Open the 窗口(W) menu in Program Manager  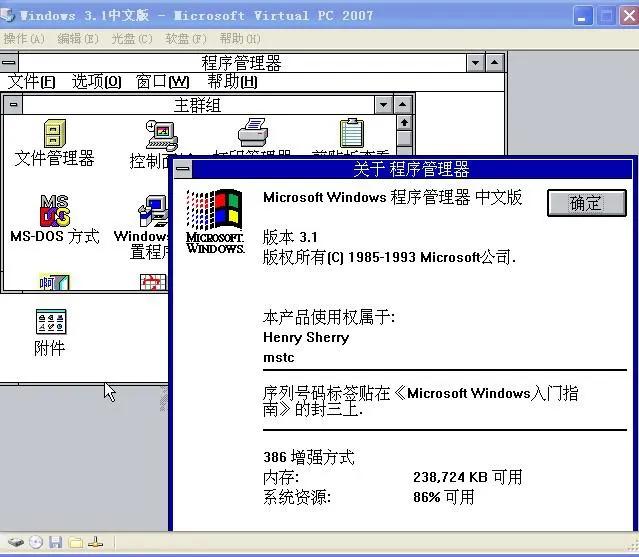click(x=163, y=81)
